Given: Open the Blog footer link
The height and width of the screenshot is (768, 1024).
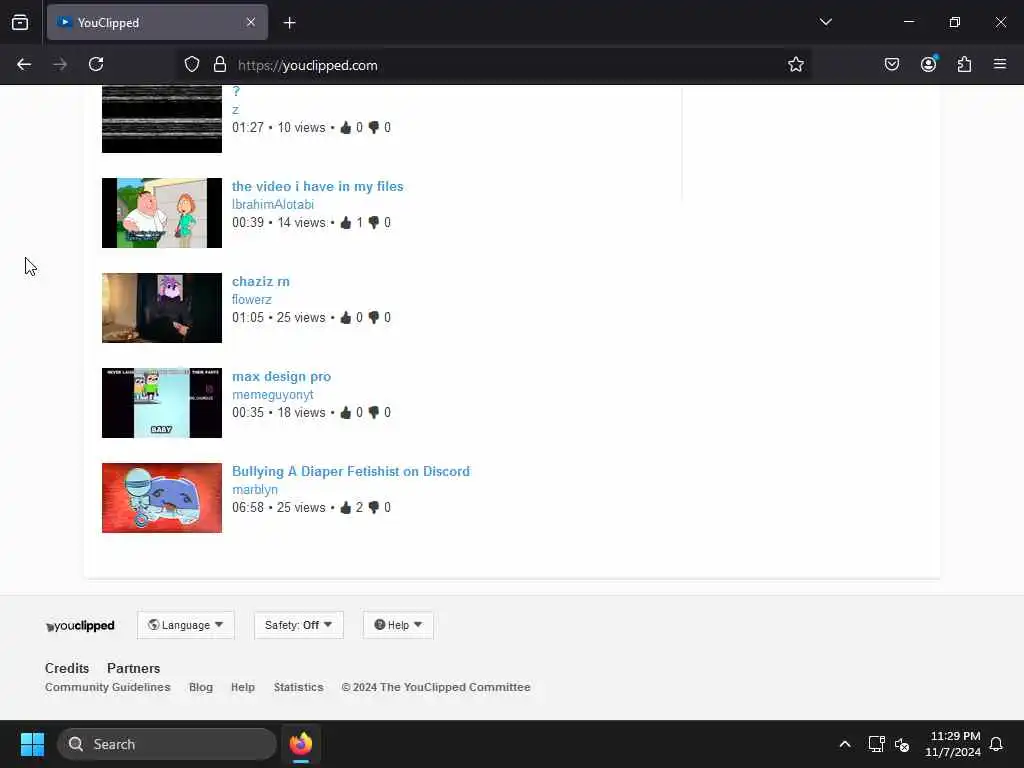Looking at the screenshot, I should click(x=200, y=687).
